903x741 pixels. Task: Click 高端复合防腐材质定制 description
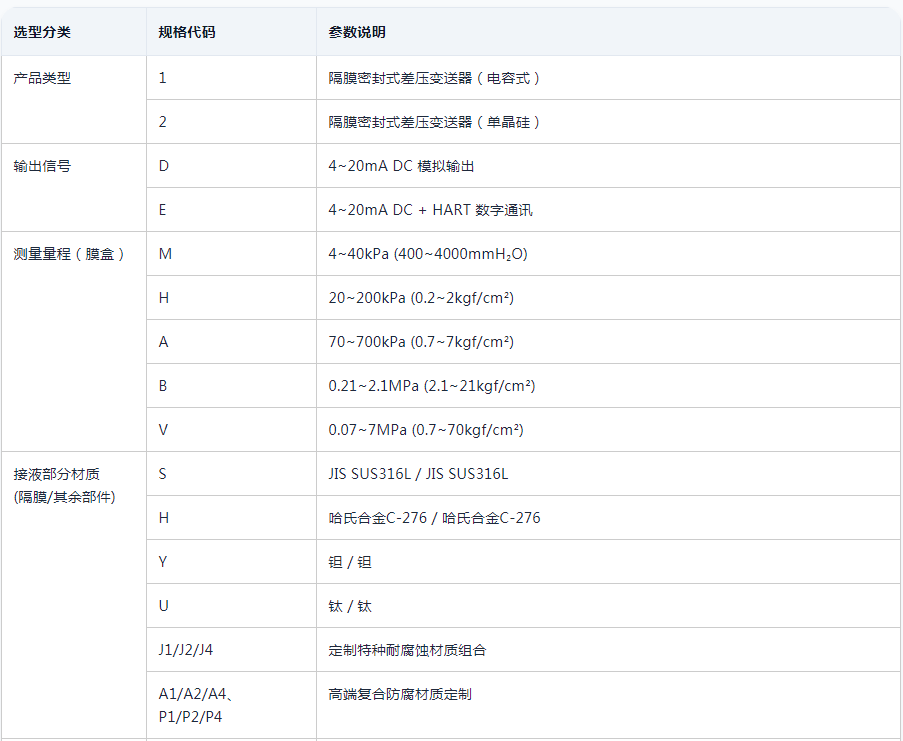click(x=400, y=694)
